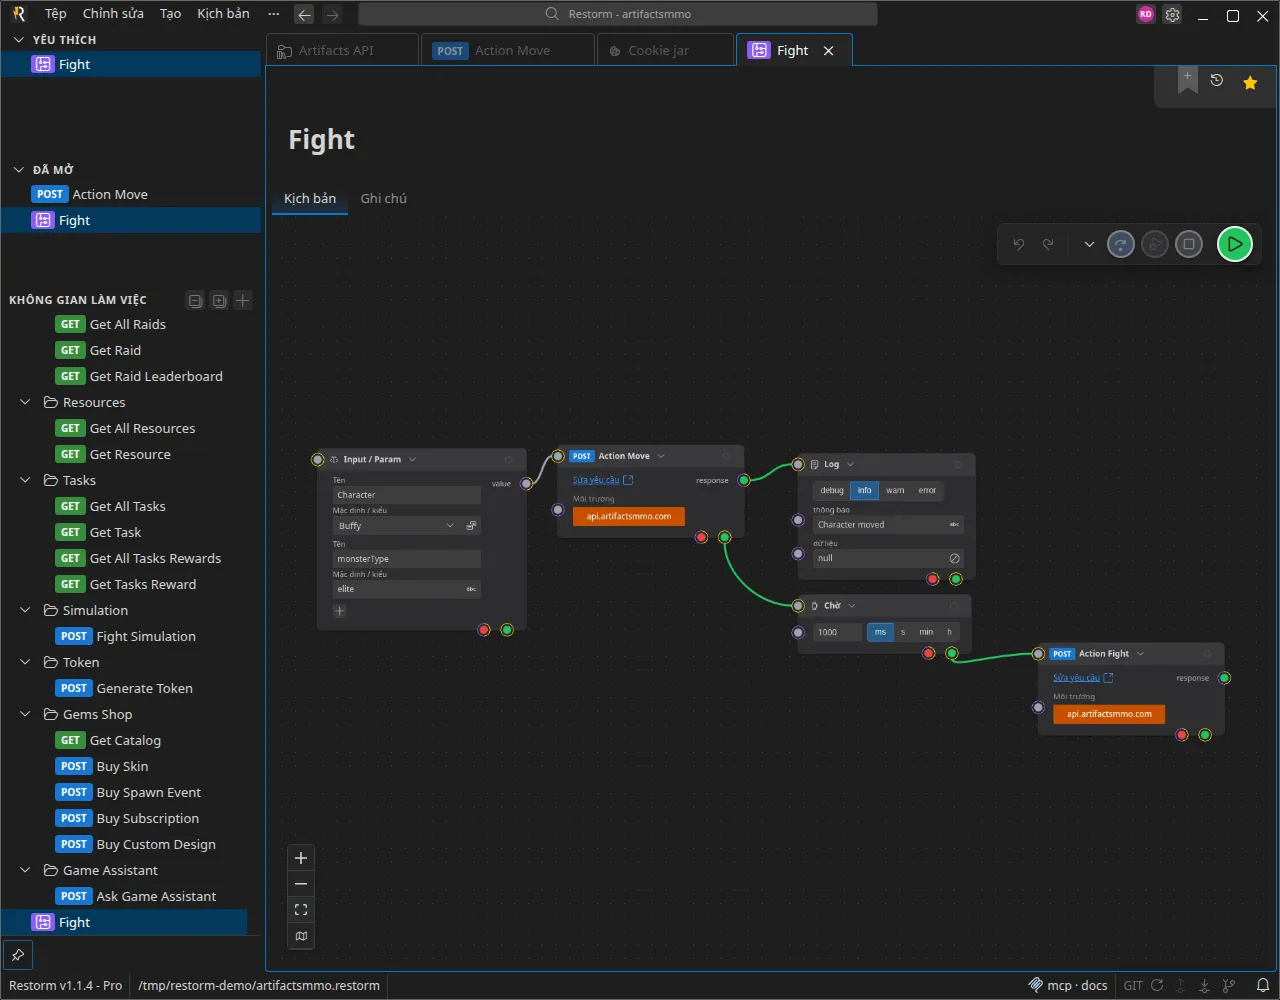Set Log level to debug
The height and width of the screenshot is (1000, 1280).
click(x=832, y=490)
